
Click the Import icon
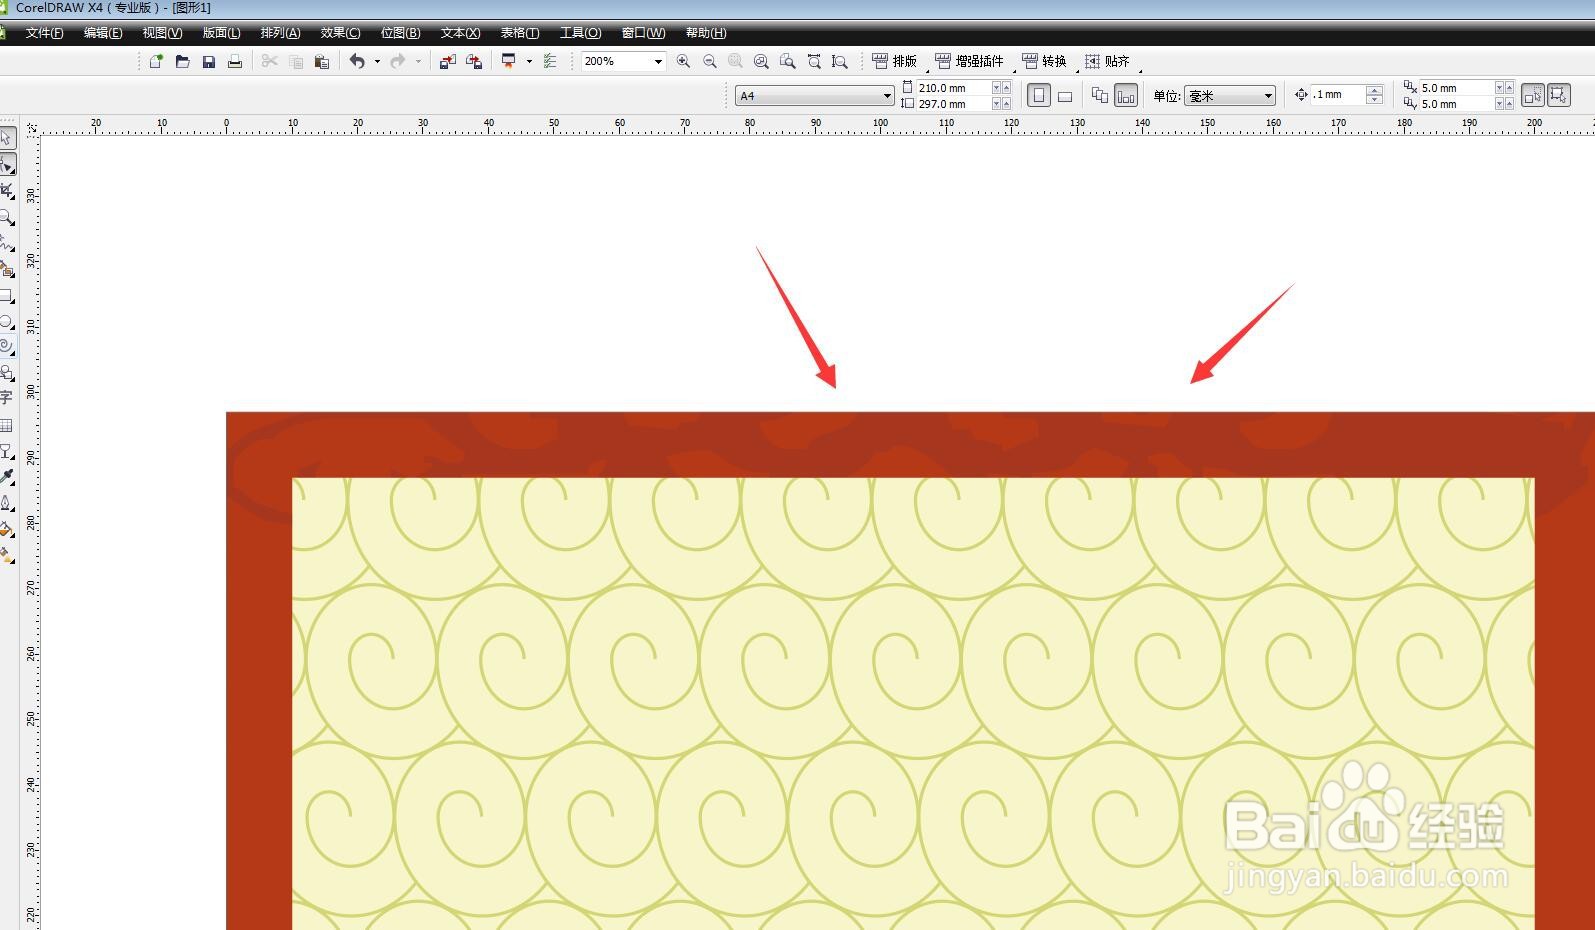(x=447, y=61)
